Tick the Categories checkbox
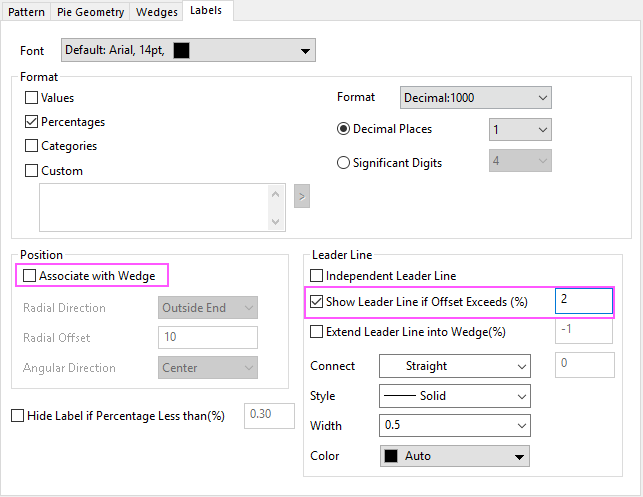Screen dimensions: 643x497 [x=32, y=146]
